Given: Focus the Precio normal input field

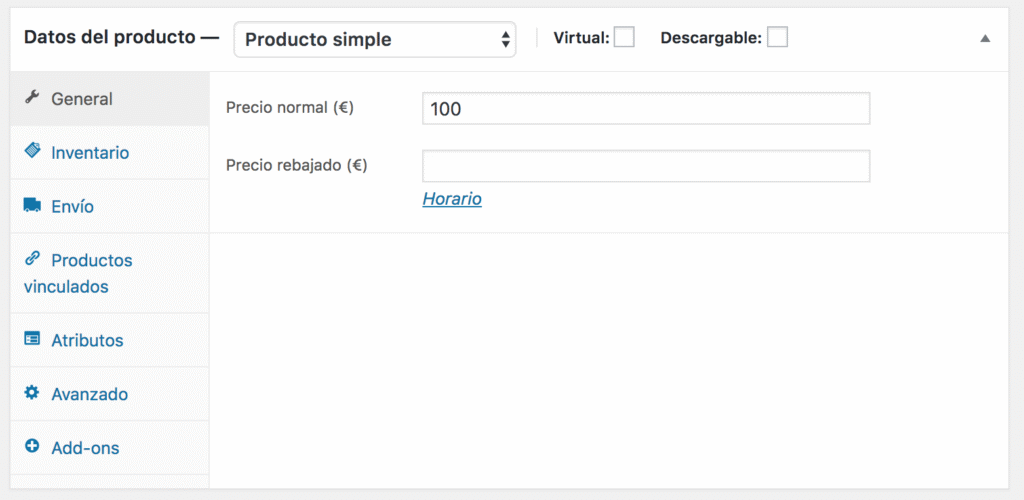Looking at the screenshot, I should coord(646,108).
